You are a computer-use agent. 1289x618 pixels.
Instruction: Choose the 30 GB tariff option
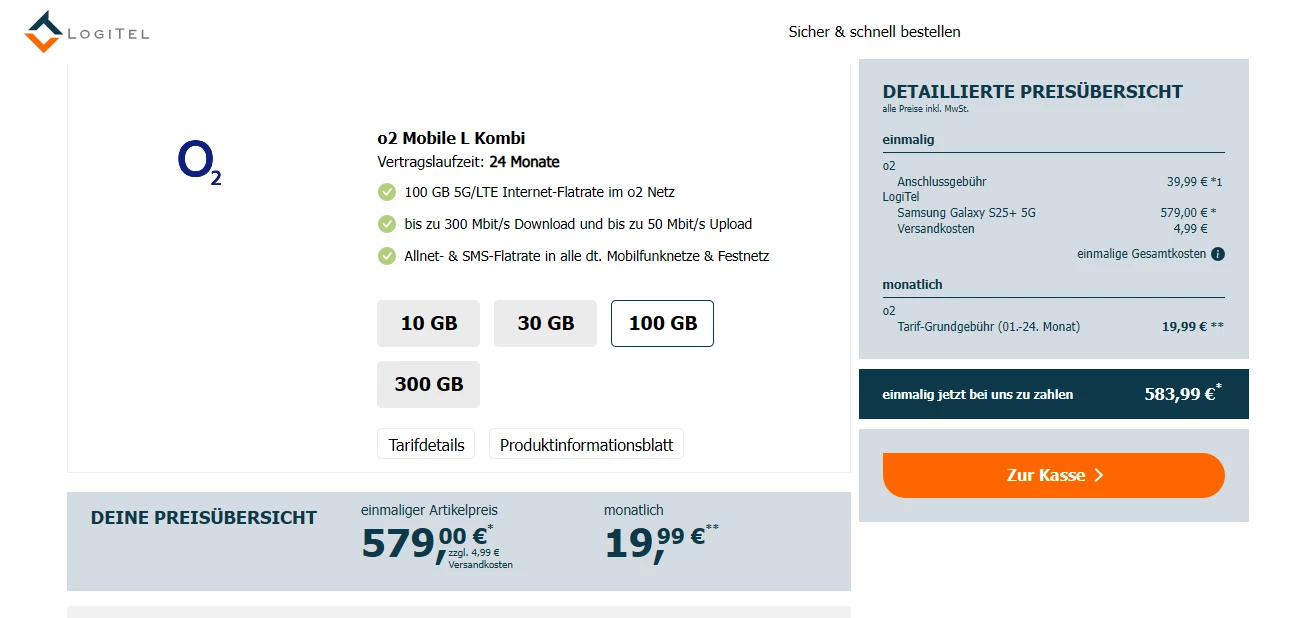pyautogui.click(x=545, y=323)
